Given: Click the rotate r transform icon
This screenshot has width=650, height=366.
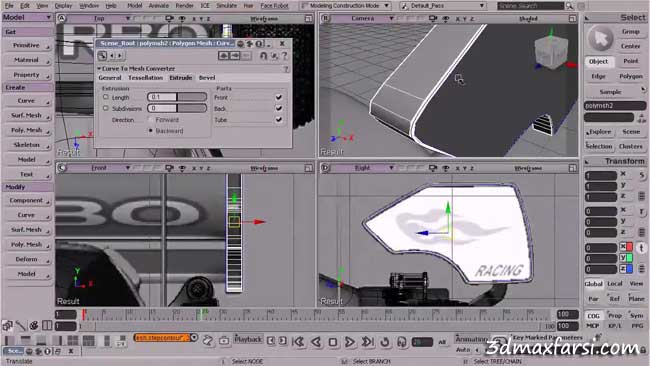Looking at the screenshot, I should coord(642,211).
